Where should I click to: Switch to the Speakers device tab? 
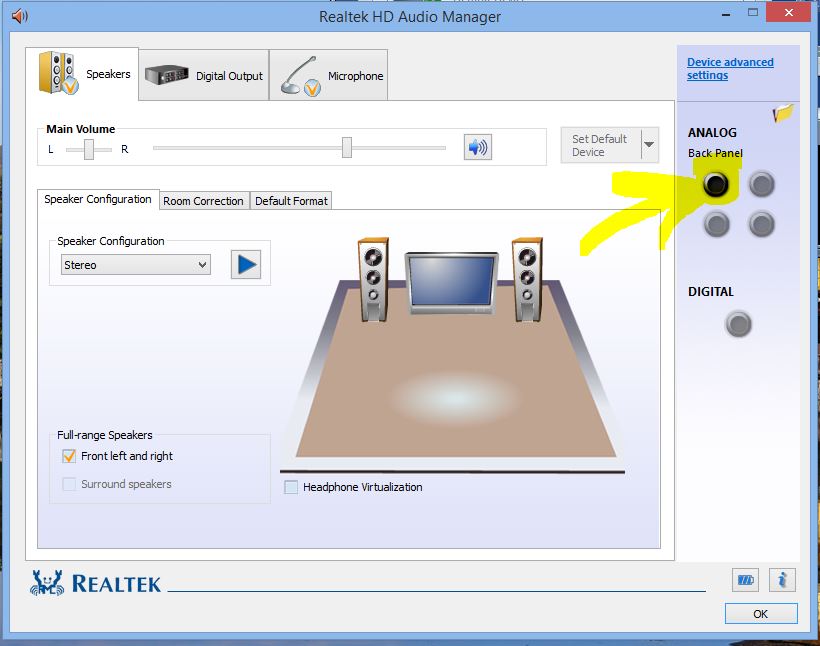coord(82,74)
